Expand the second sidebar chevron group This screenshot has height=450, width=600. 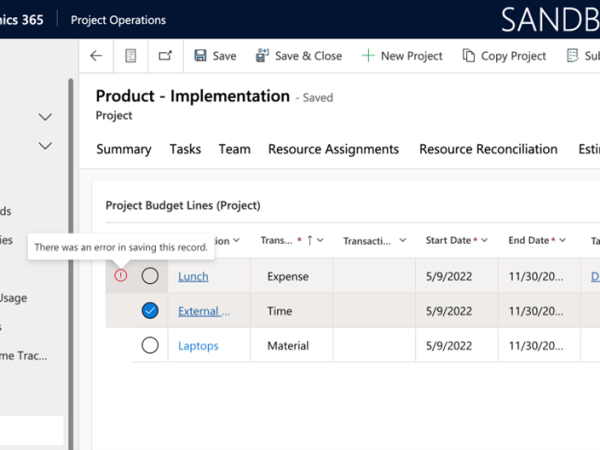pyautogui.click(x=45, y=146)
